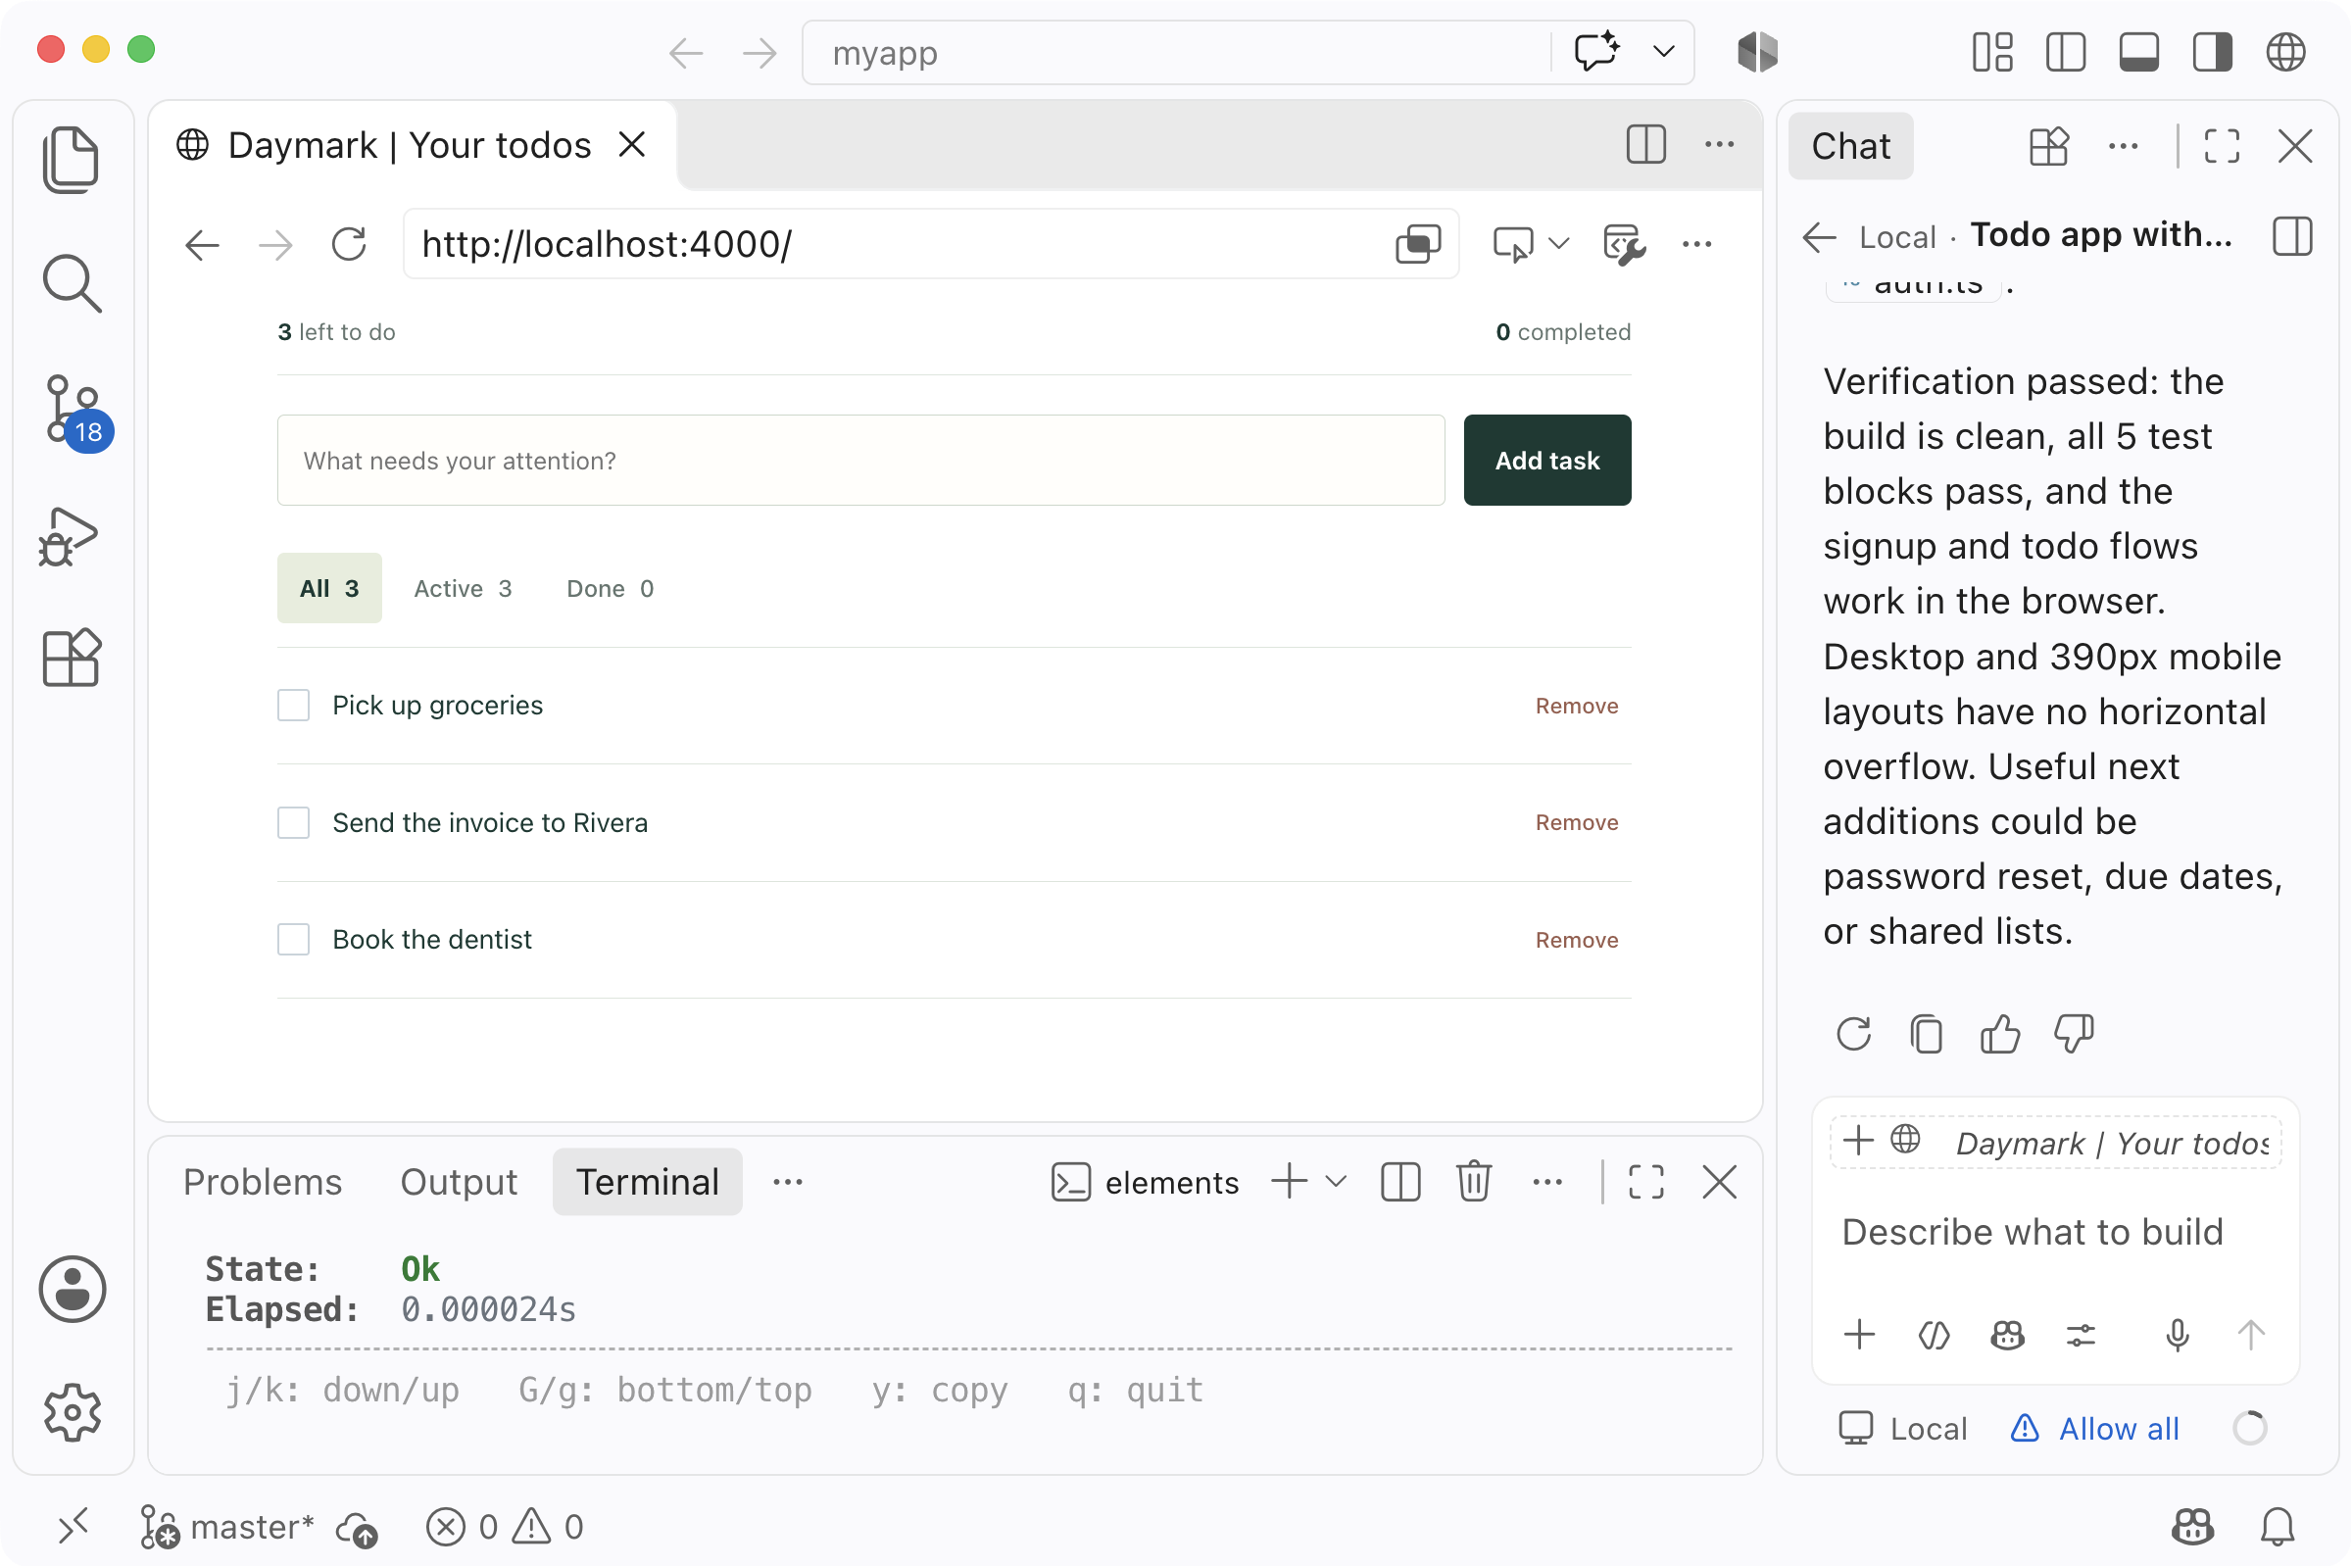Show errors and warnings count

(x=505, y=1528)
